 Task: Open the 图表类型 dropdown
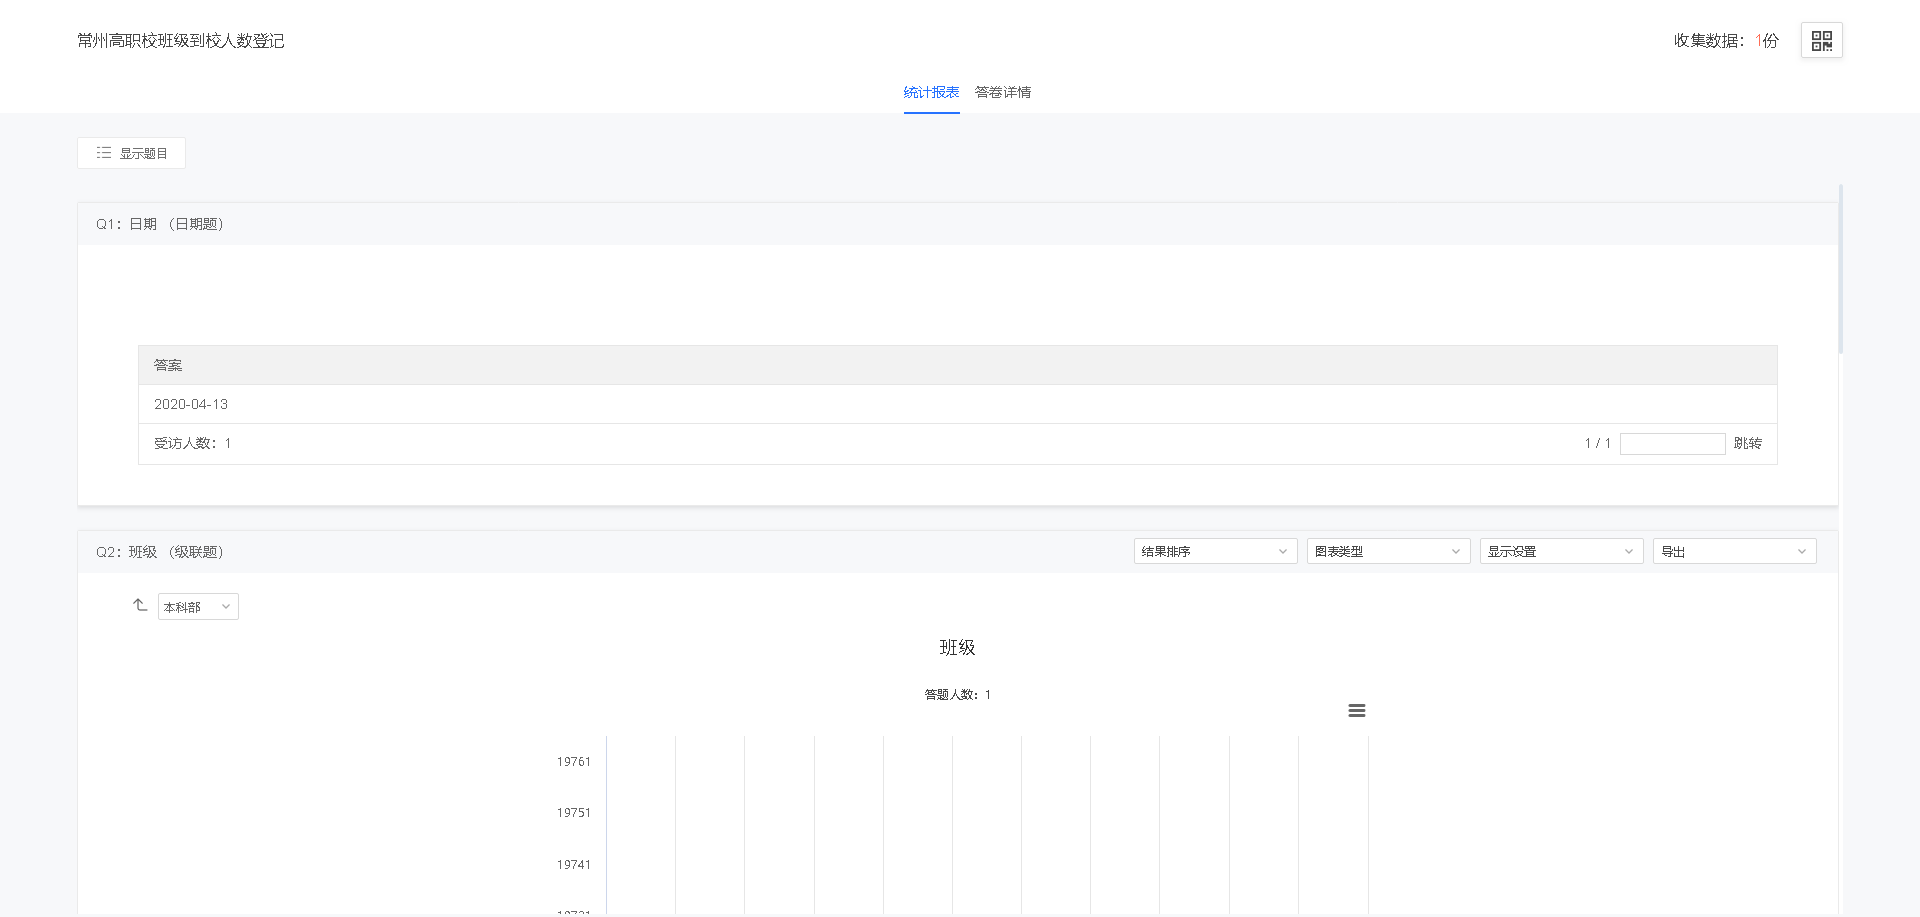click(x=1387, y=551)
